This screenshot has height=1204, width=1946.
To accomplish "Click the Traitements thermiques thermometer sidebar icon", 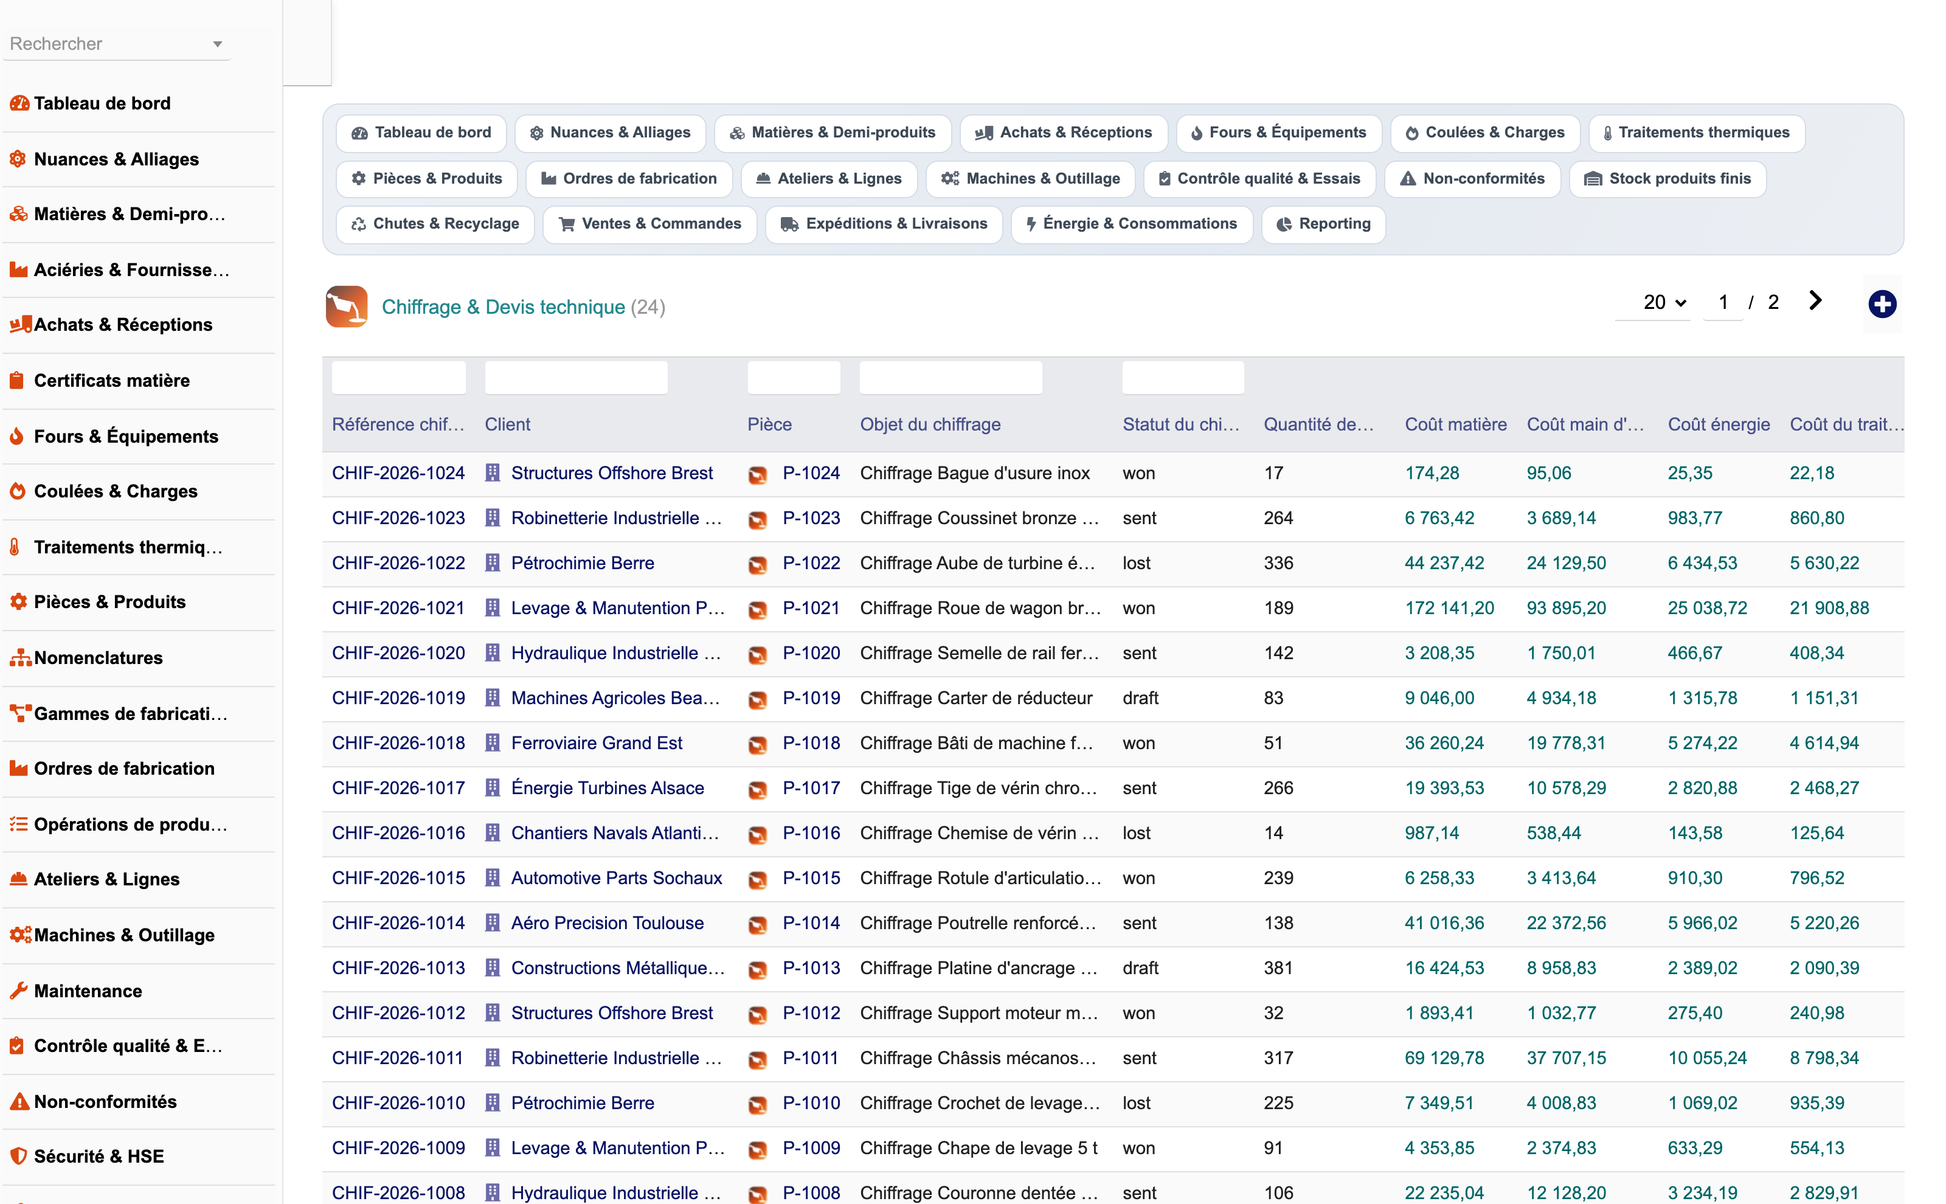I will pos(15,547).
